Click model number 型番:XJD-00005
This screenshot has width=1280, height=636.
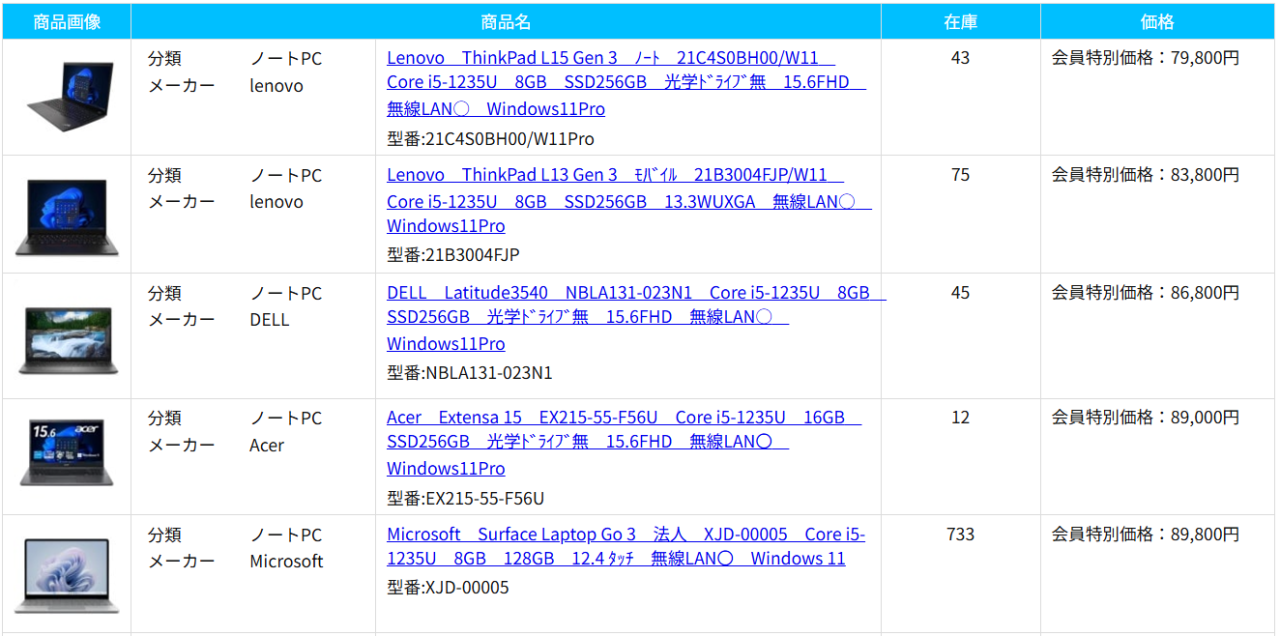[448, 588]
